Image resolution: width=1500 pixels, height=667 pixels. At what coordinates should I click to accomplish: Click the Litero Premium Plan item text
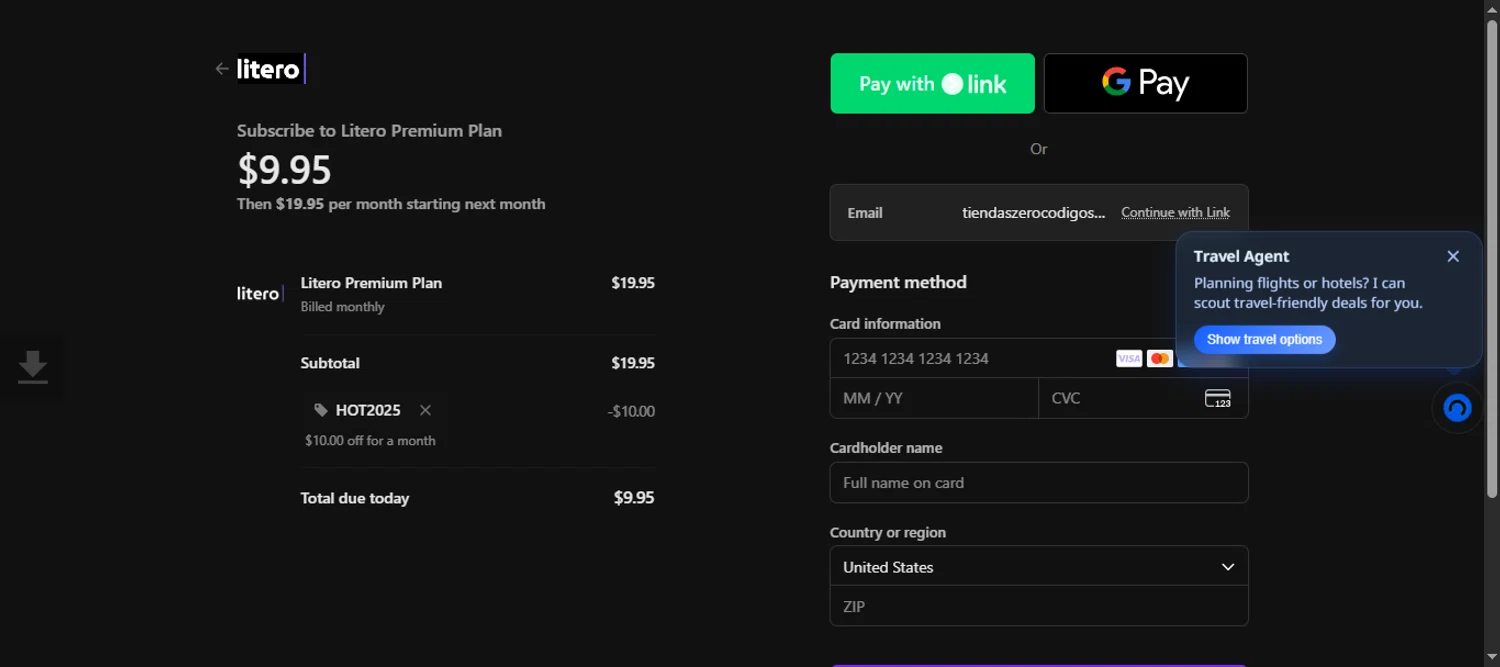371,283
